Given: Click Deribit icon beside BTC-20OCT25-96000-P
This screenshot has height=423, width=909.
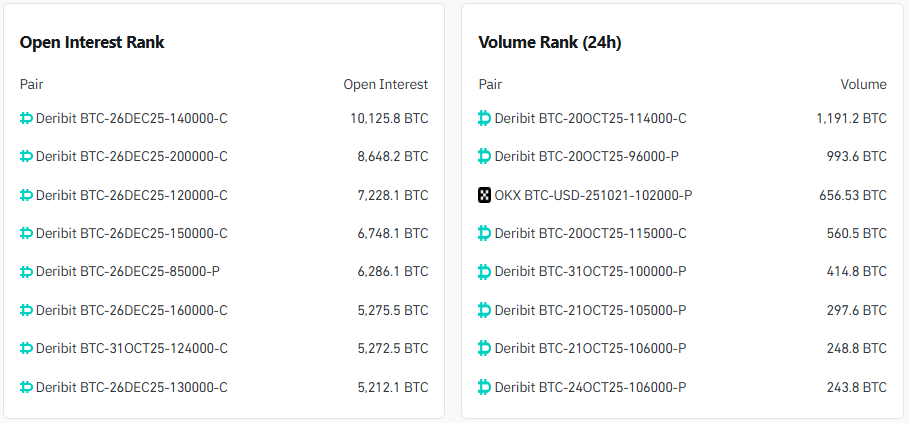Looking at the screenshot, I should point(485,156).
